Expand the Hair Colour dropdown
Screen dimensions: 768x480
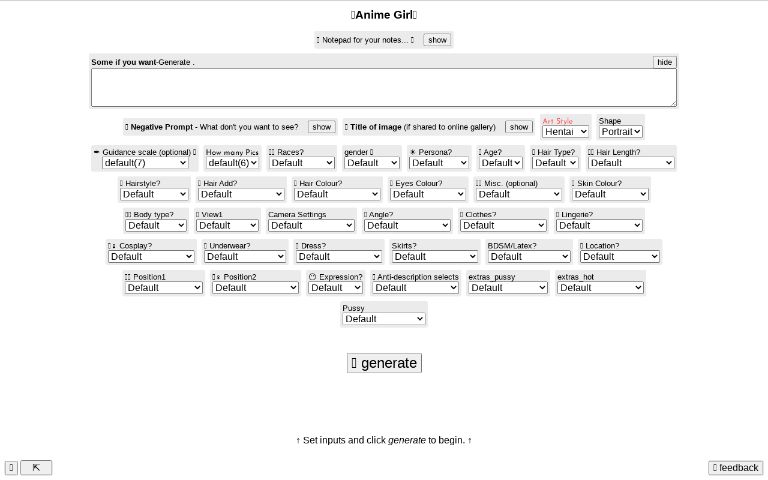coord(337,194)
